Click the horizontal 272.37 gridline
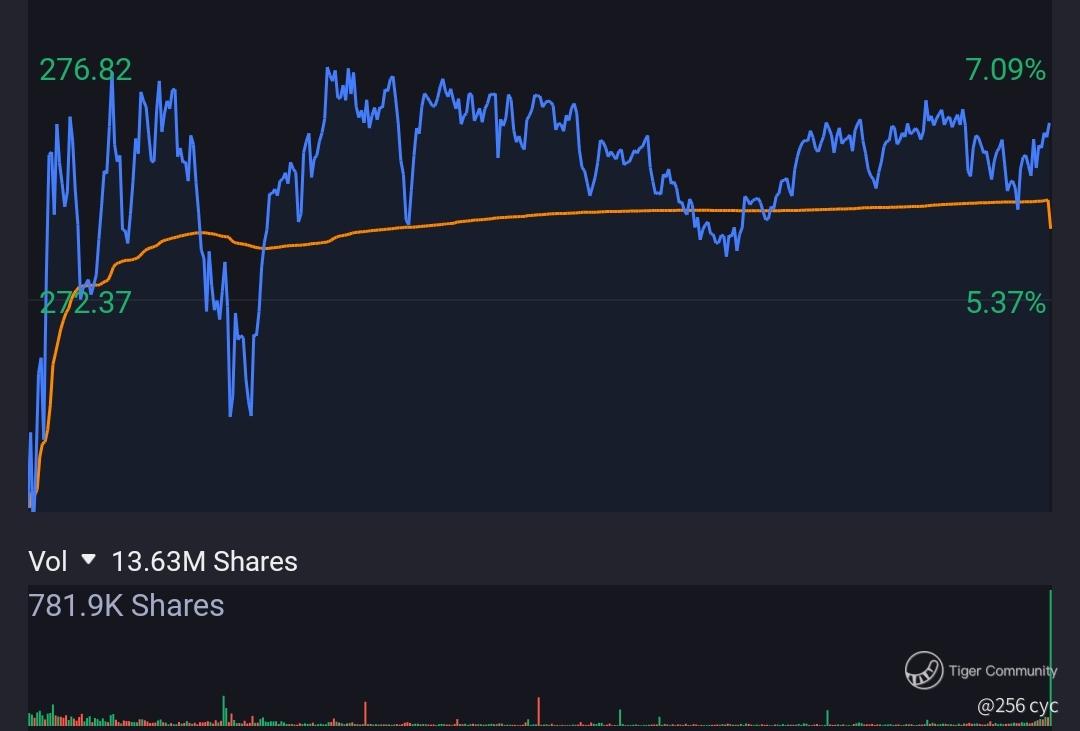The image size is (1080, 731). pos(540,300)
